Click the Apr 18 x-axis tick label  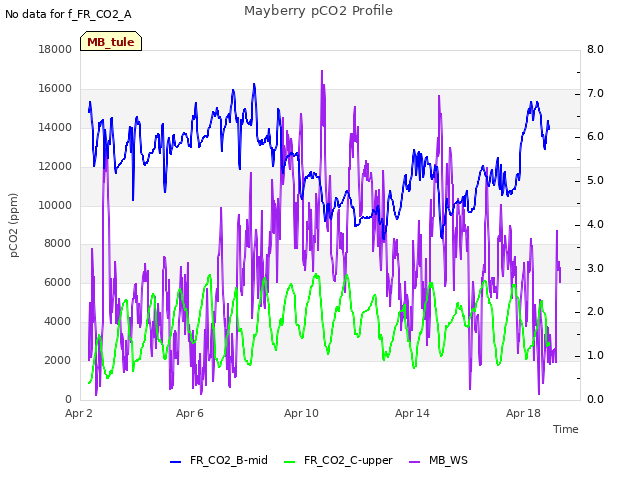coord(523,413)
